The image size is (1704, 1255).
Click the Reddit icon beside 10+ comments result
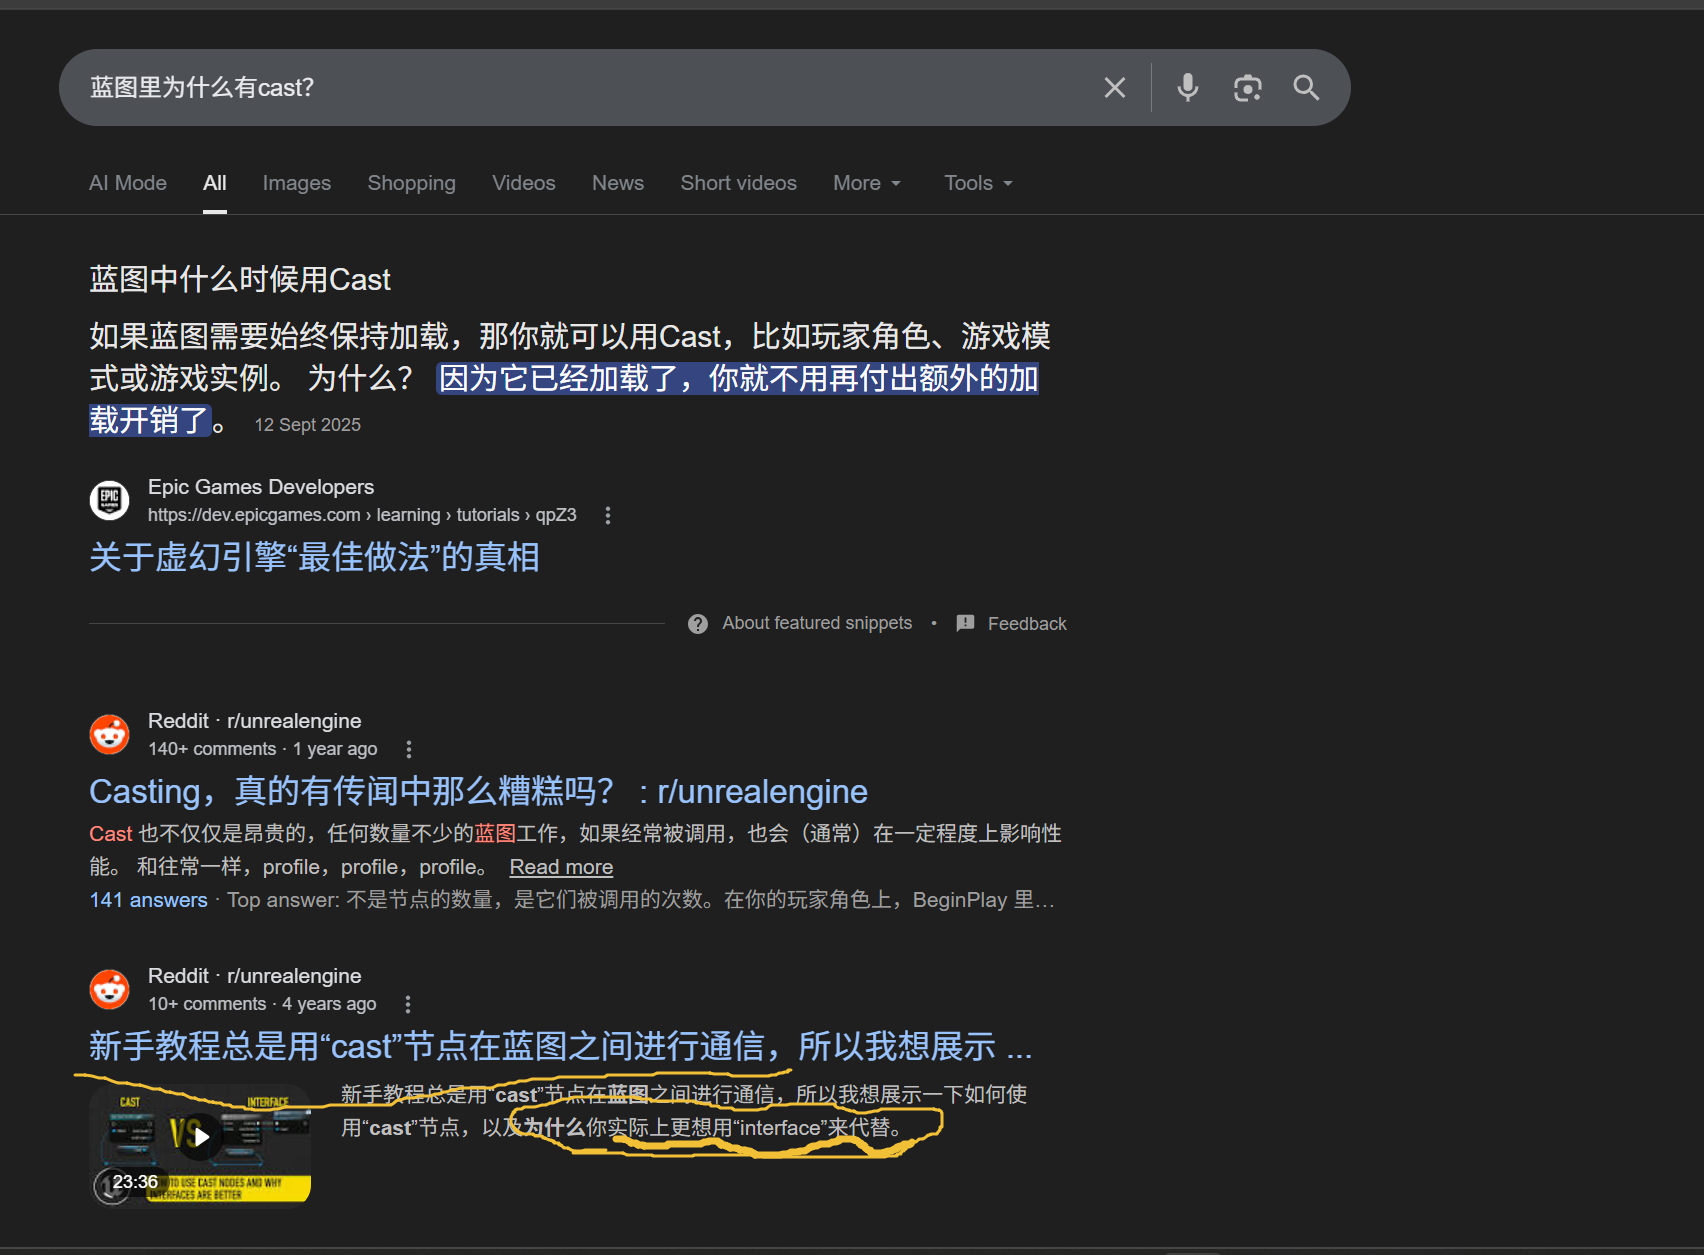click(x=110, y=989)
